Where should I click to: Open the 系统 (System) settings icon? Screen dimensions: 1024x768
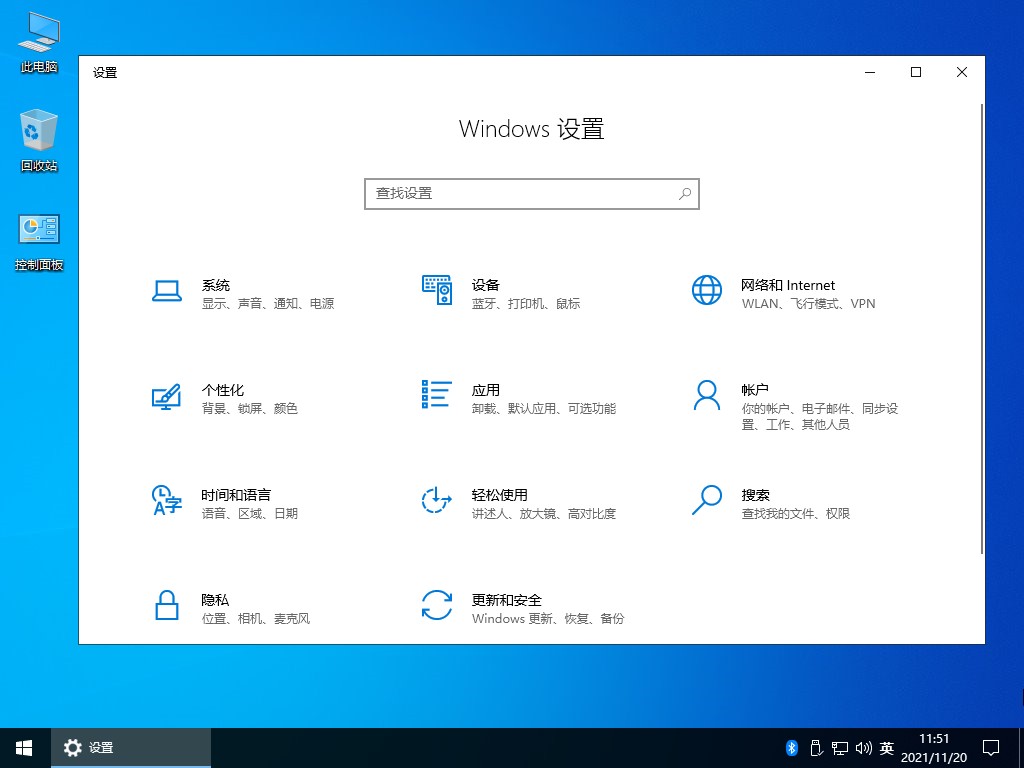pos(166,291)
